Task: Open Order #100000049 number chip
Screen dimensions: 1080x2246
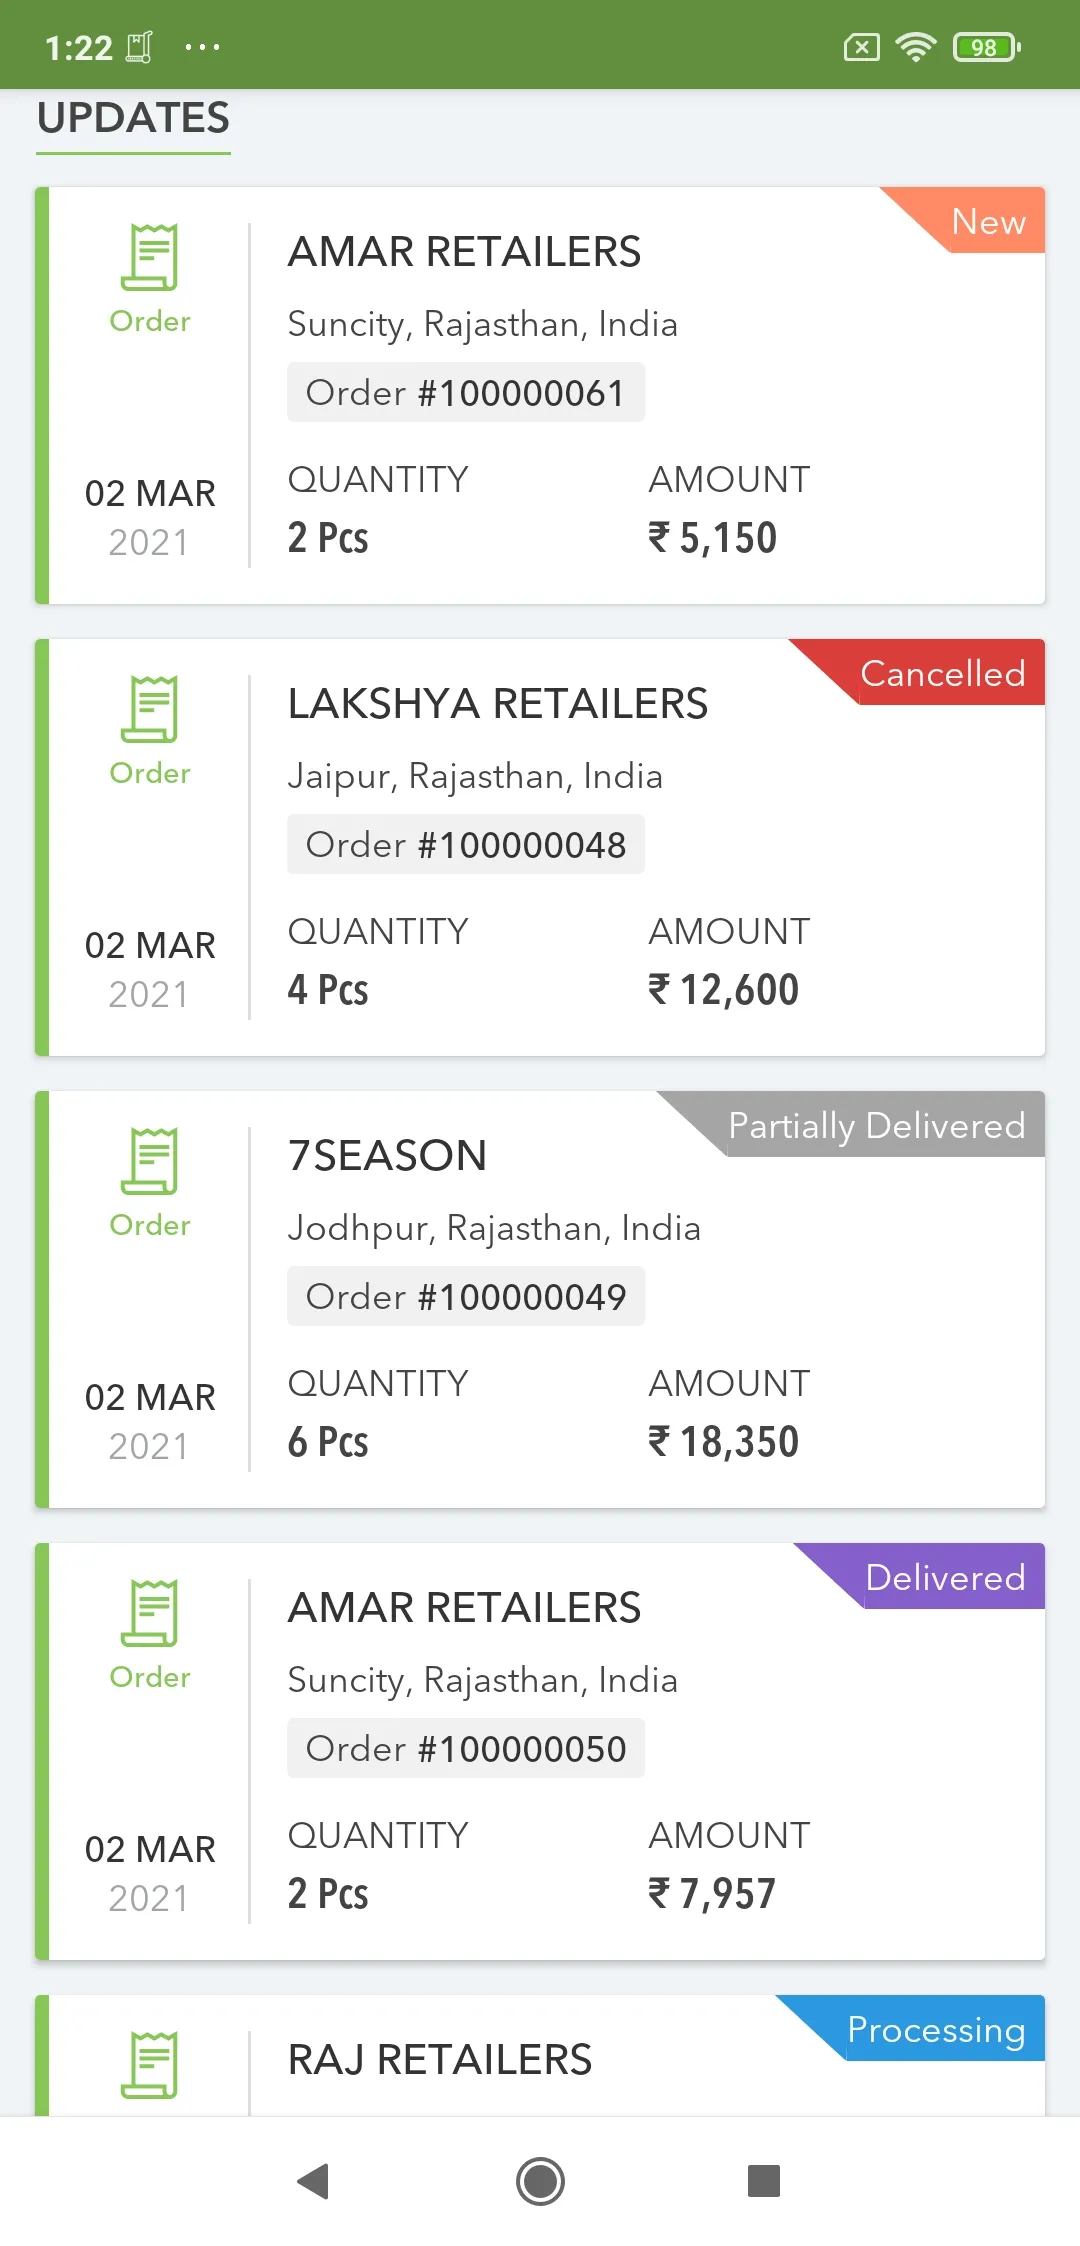Action: [466, 1296]
